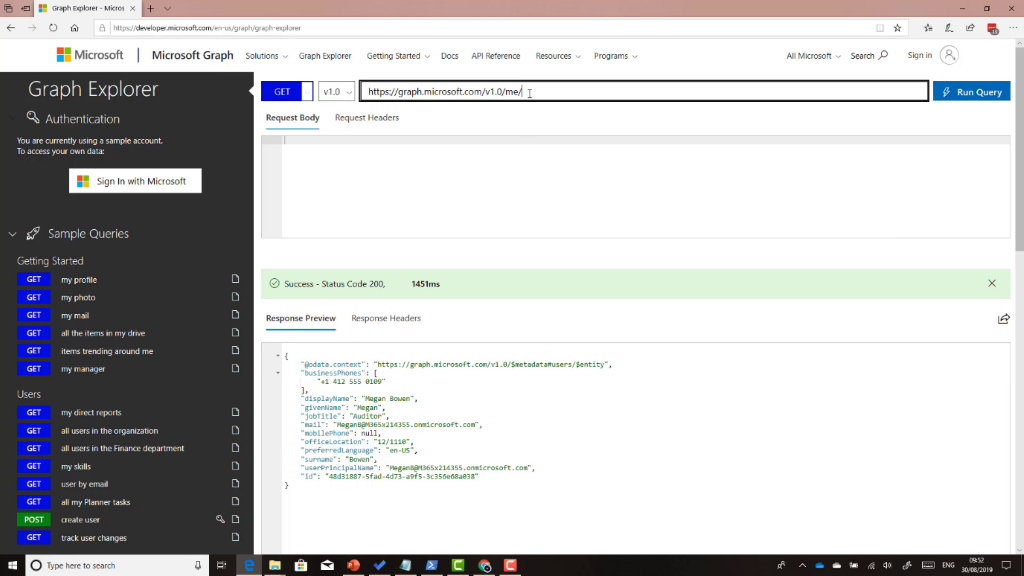Open the document icon next to my photo
The width and height of the screenshot is (1024, 576).
[x=235, y=296]
